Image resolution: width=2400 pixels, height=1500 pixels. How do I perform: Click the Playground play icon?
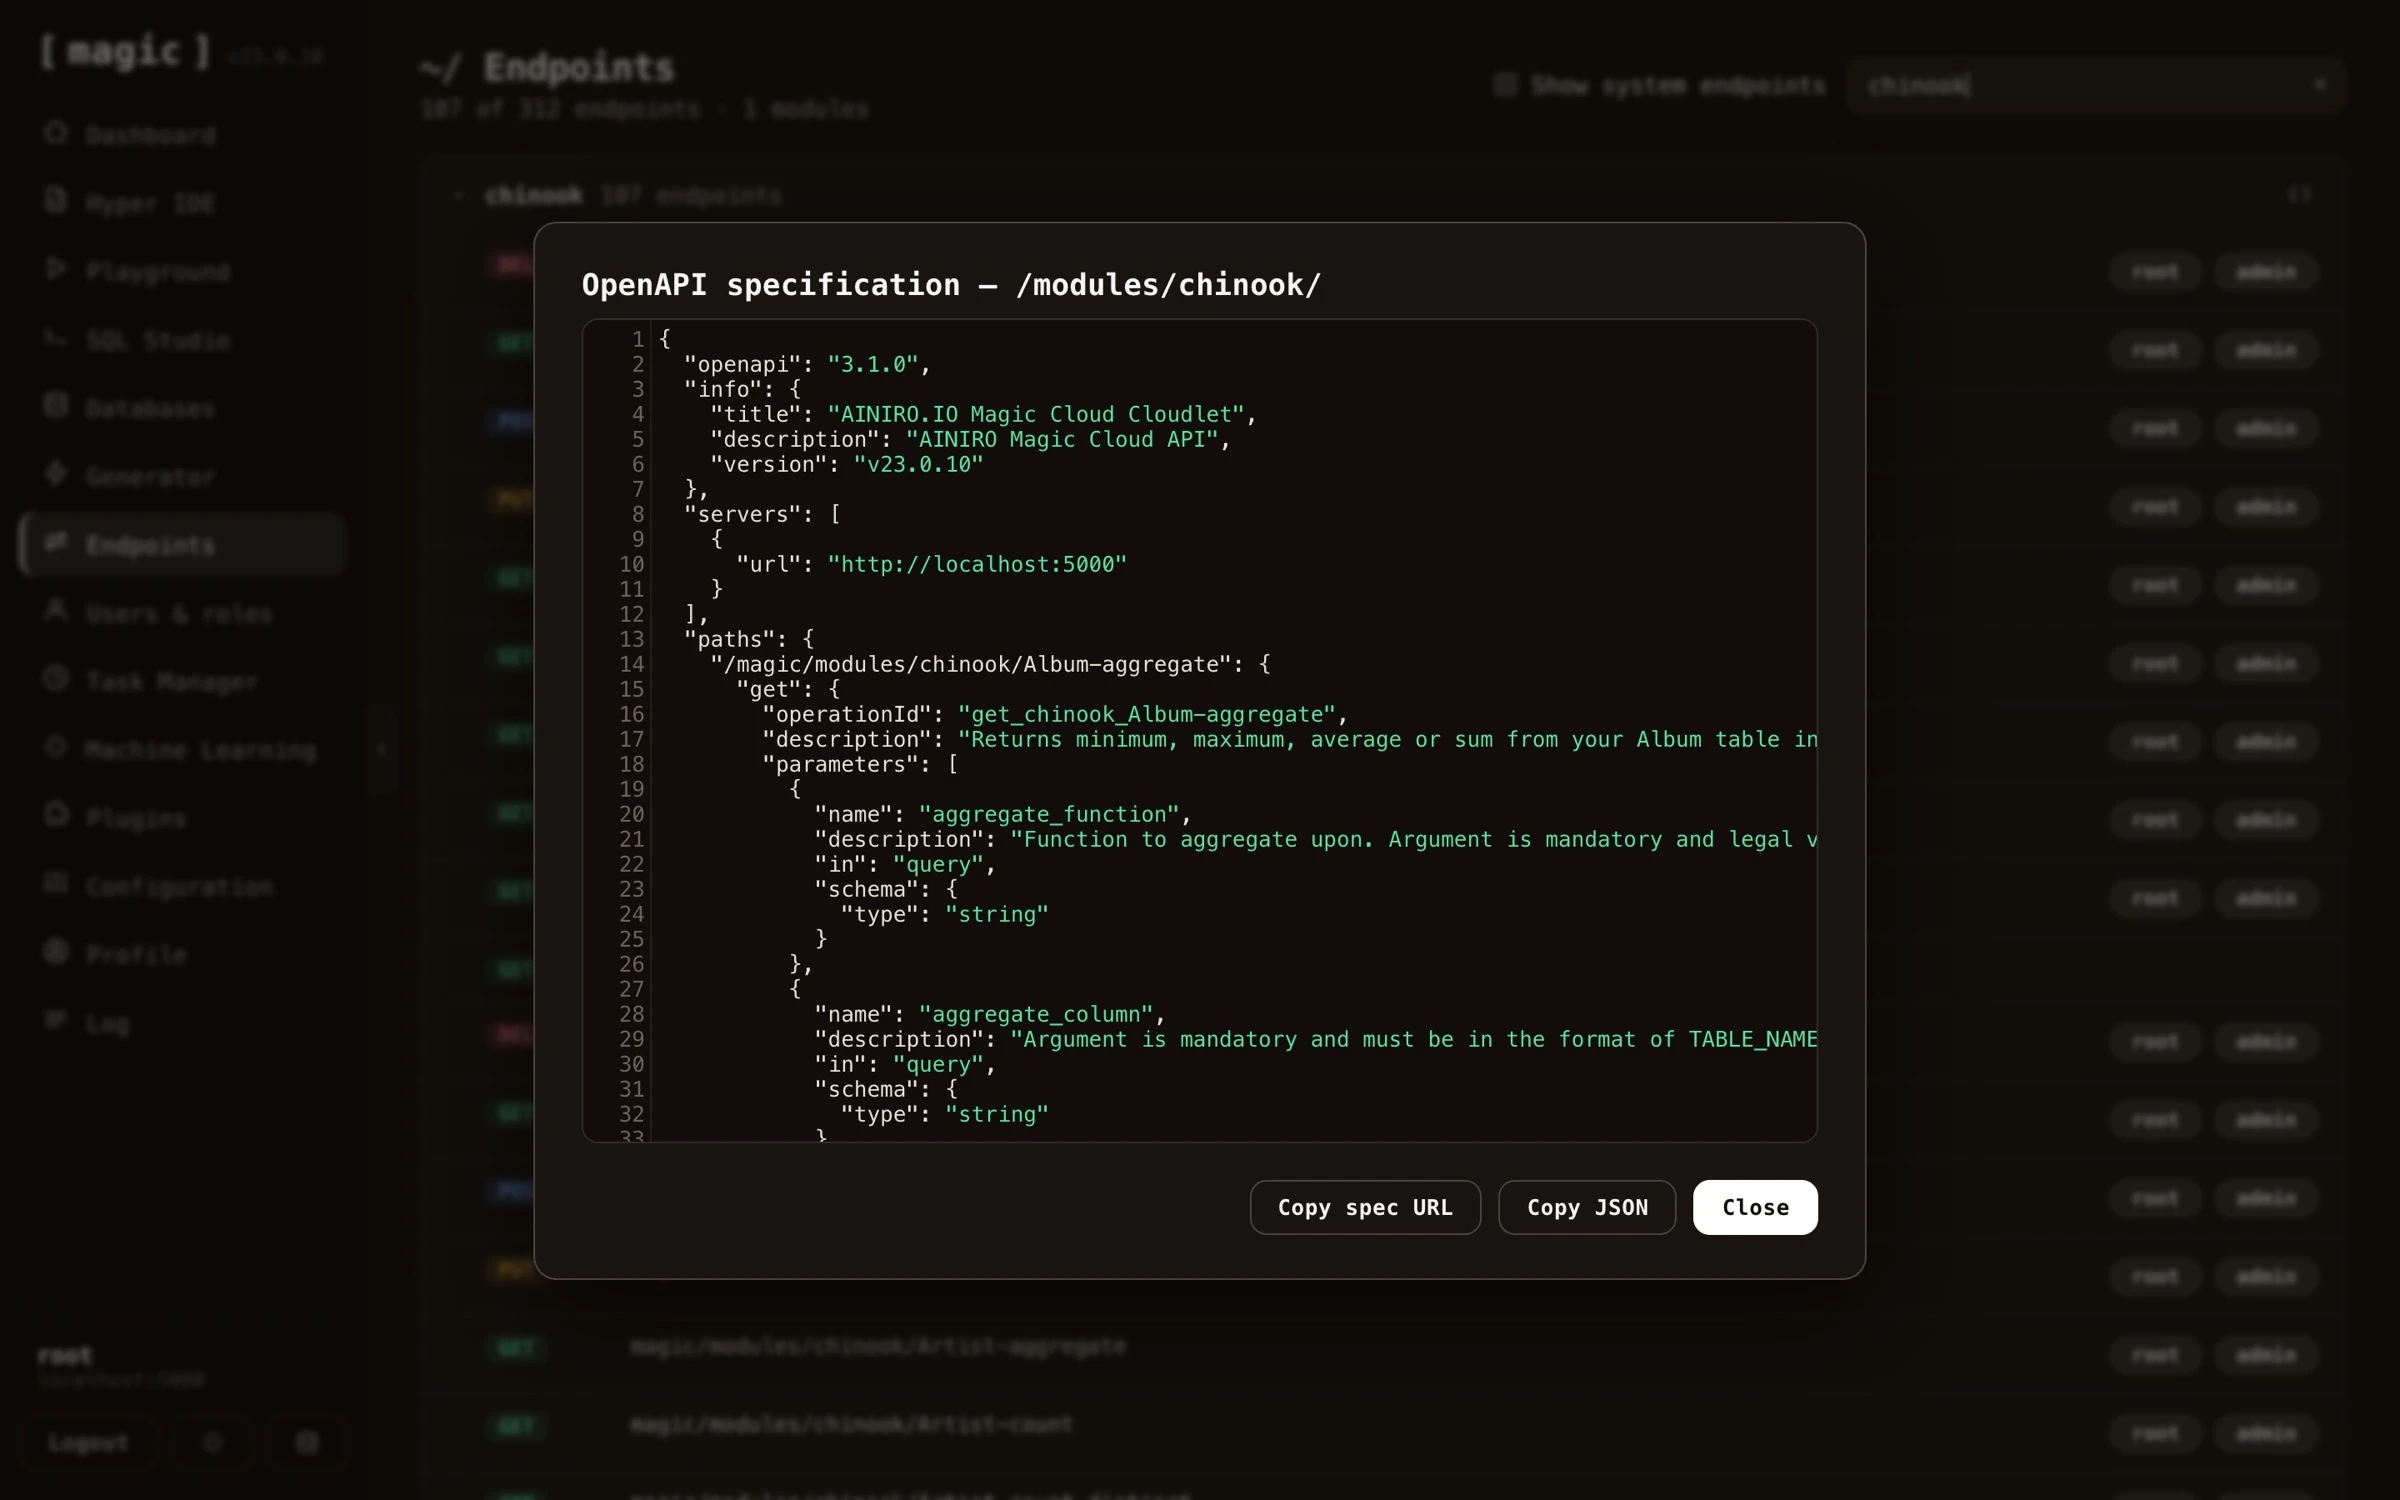[56, 269]
